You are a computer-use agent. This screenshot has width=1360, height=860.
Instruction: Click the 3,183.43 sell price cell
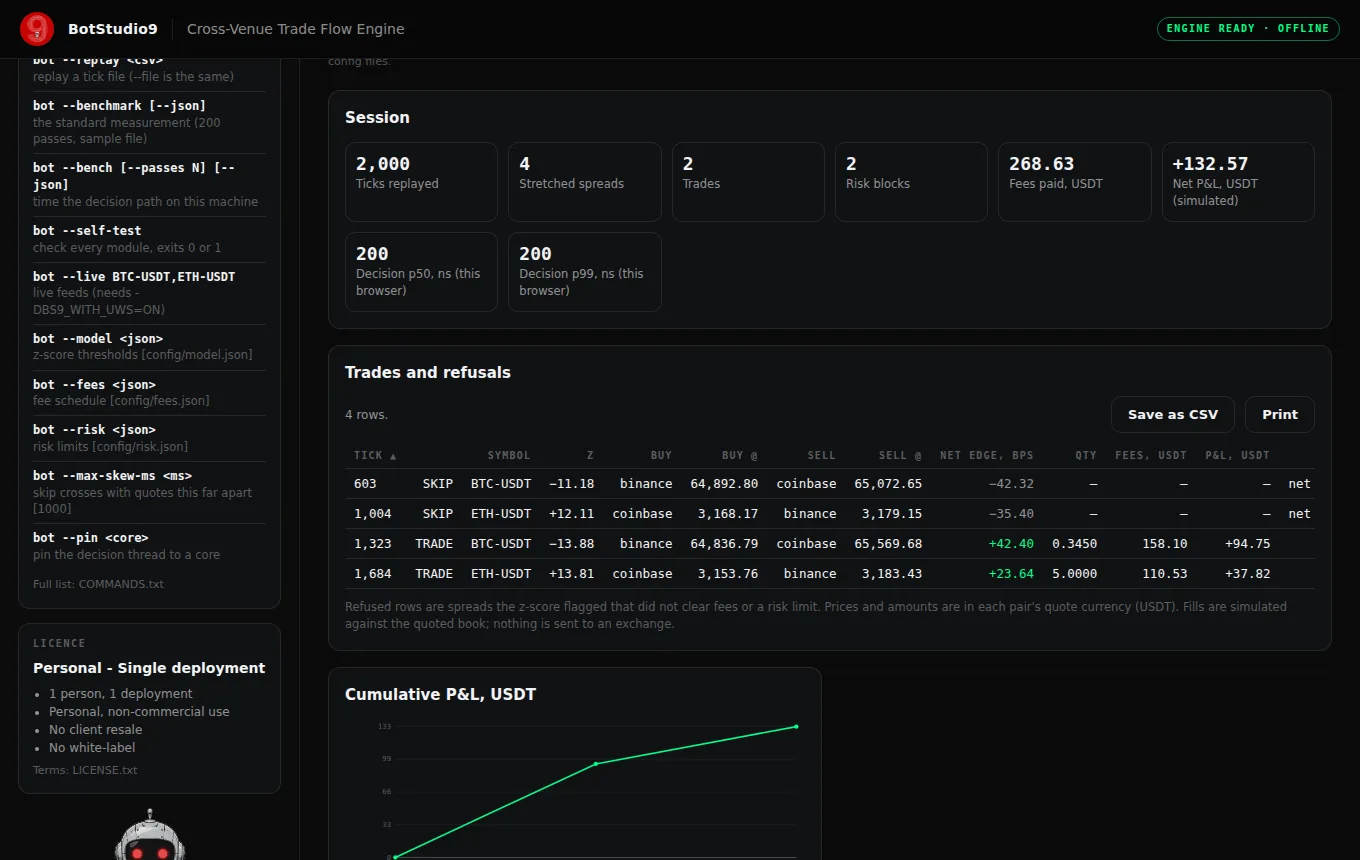coord(890,574)
